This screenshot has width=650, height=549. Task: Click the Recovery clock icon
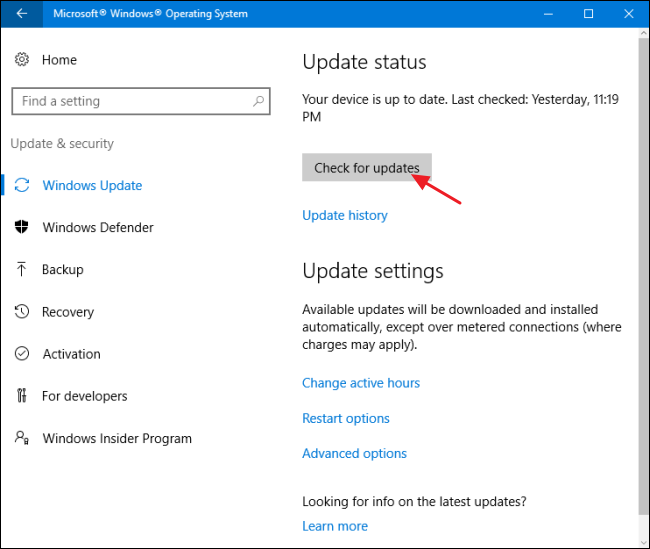click(22, 311)
